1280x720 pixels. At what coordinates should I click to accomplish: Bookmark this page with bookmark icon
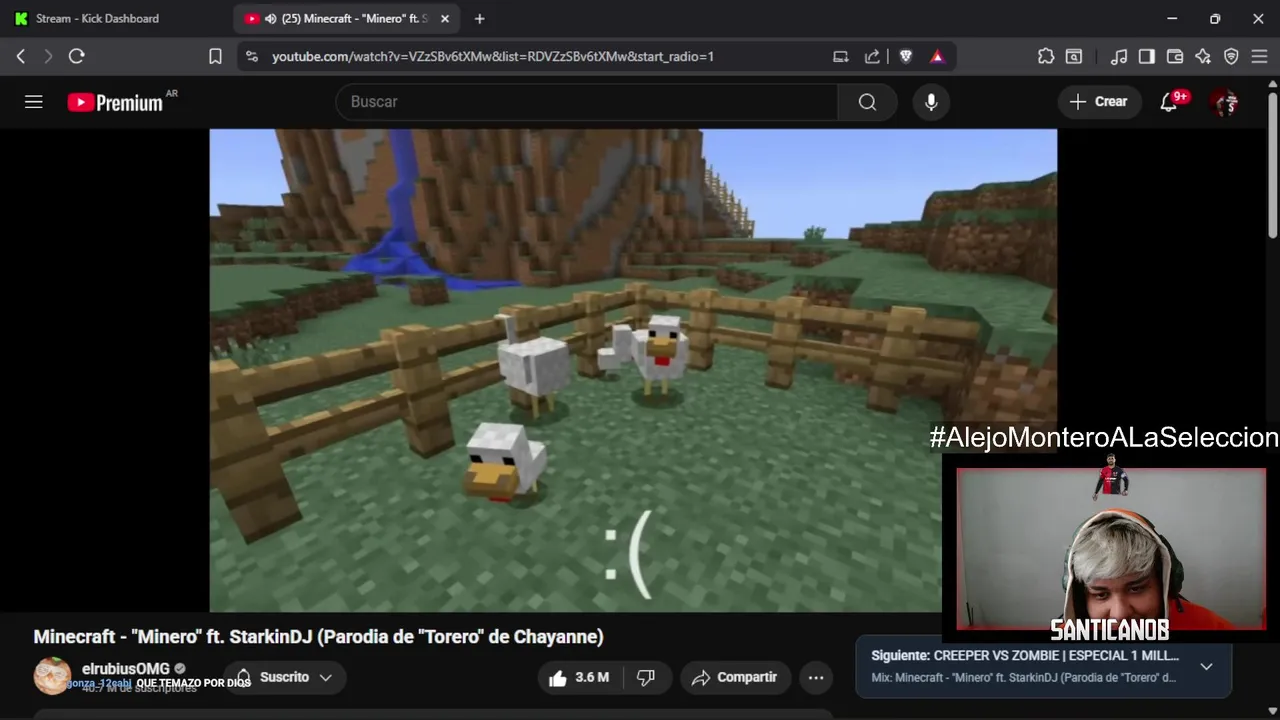(215, 57)
